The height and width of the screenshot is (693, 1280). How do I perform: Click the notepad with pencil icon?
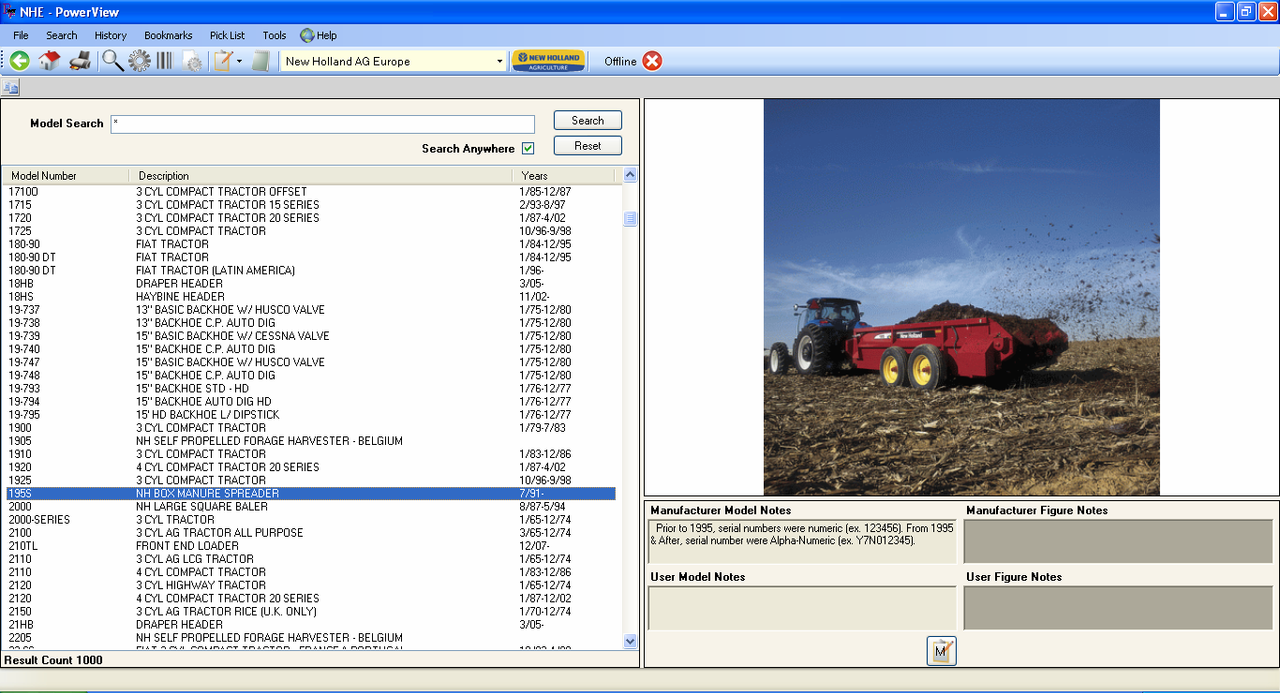(x=223, y=61)
